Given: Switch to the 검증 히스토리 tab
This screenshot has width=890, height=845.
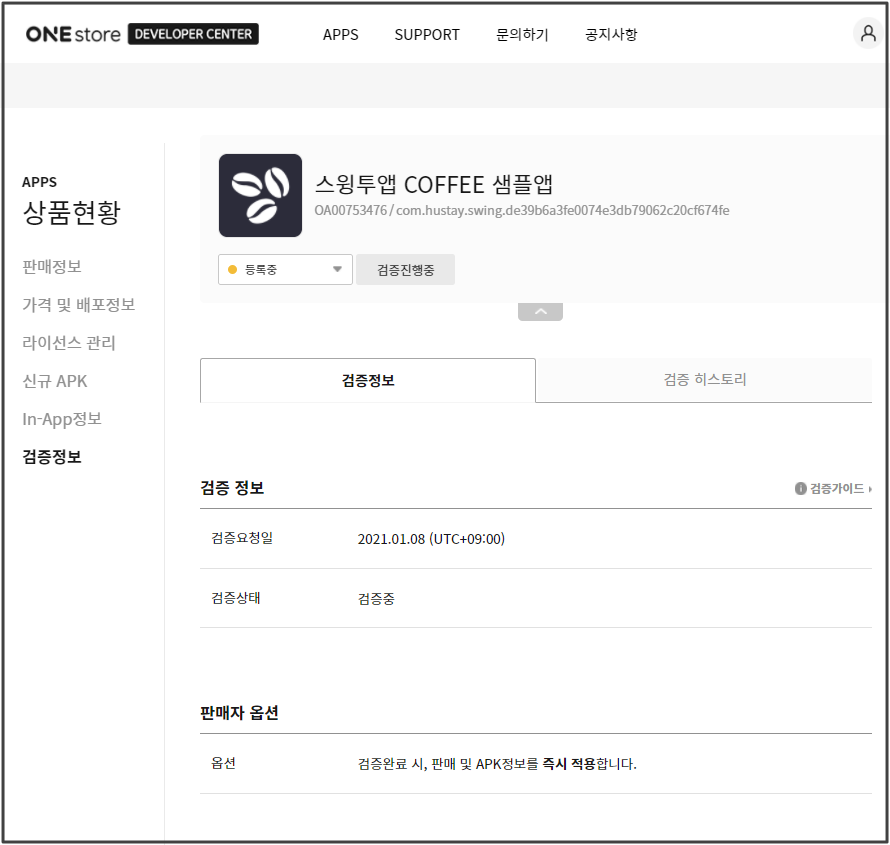Looking at the screenshot, I should [704, 380].
